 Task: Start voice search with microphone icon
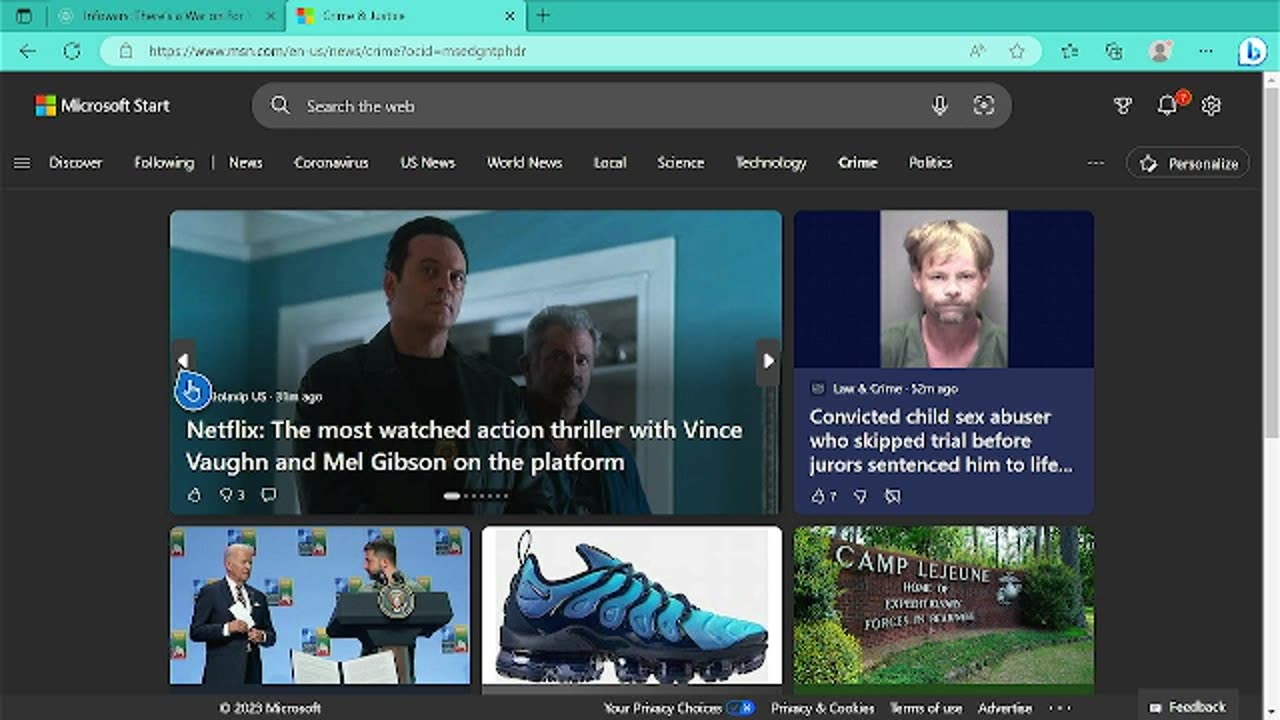click(939, 106)
